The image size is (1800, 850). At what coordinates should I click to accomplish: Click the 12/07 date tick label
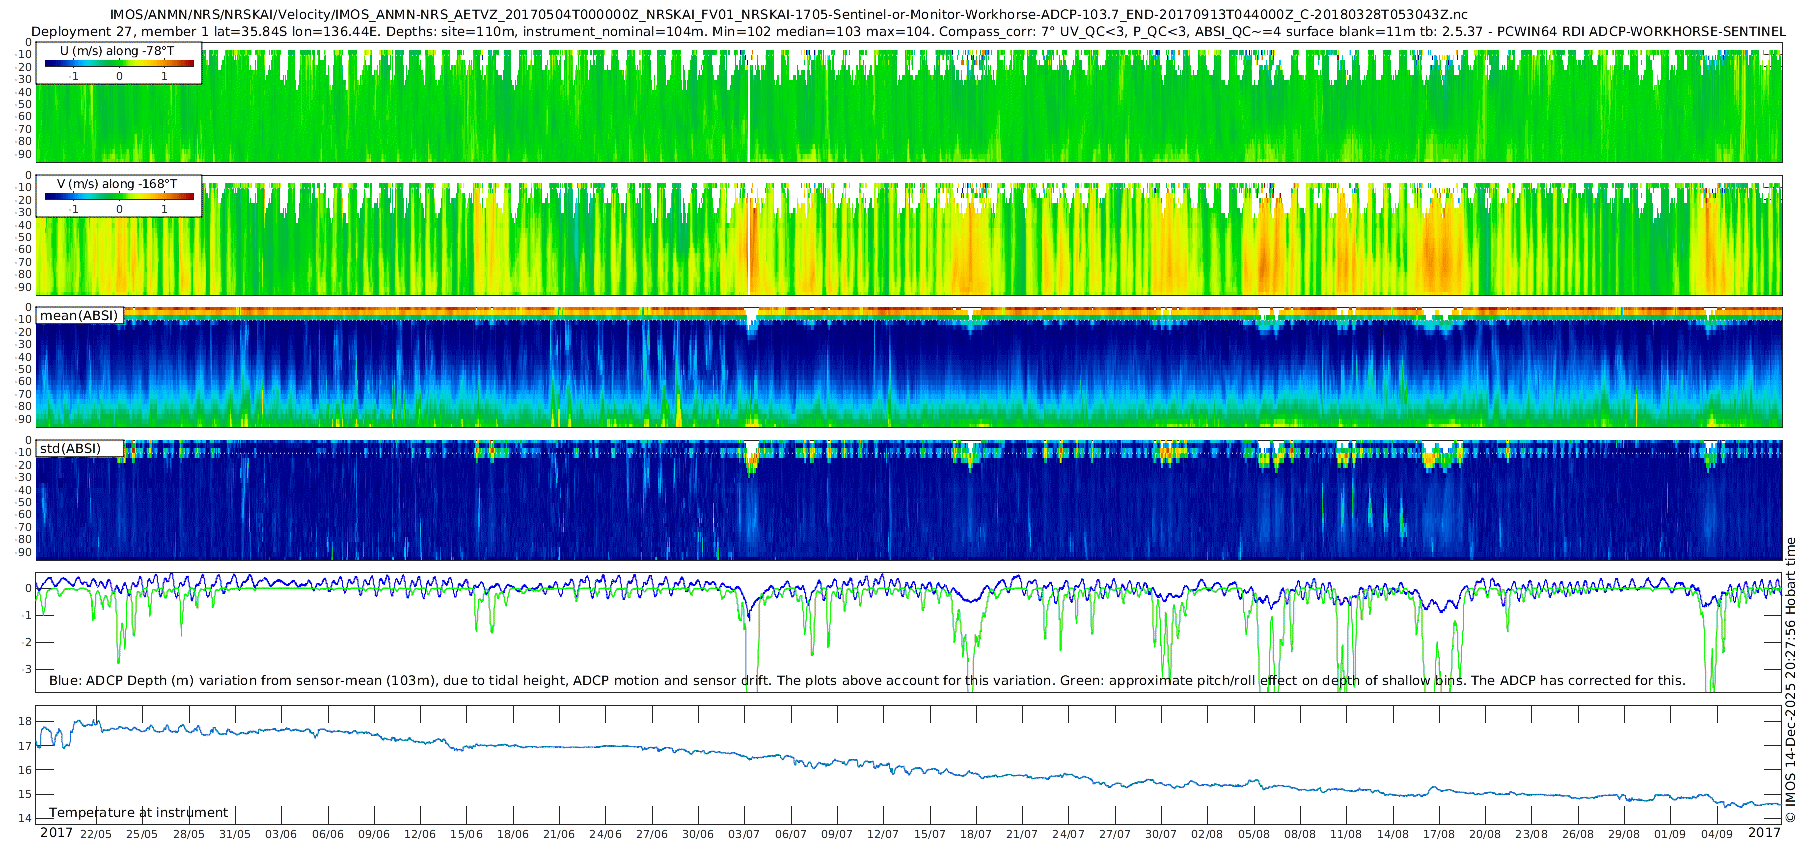[883, 835]
